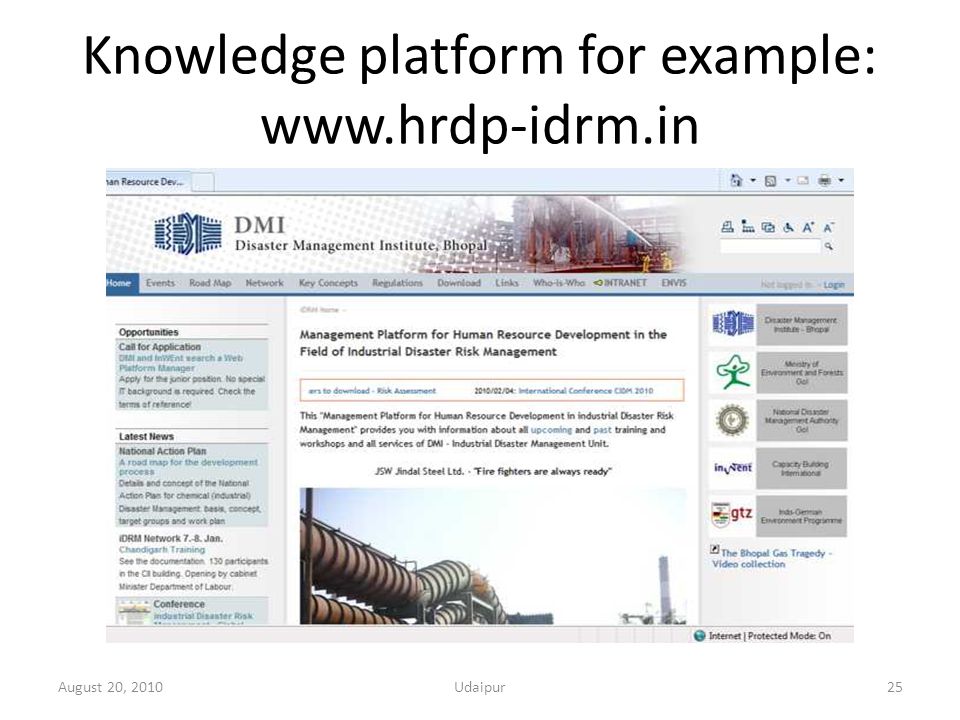Increase font size with A+ icon

click(808, 228)
